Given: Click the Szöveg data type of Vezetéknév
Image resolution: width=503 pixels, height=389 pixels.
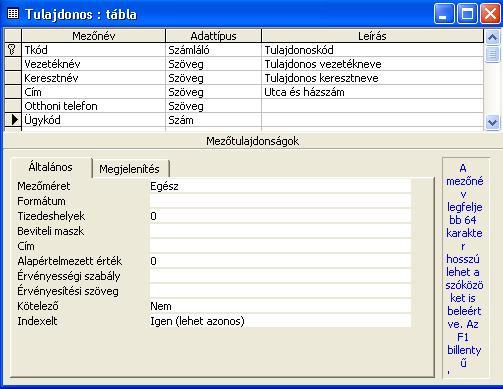Looking at the screenshot, I should click(213, 64).
